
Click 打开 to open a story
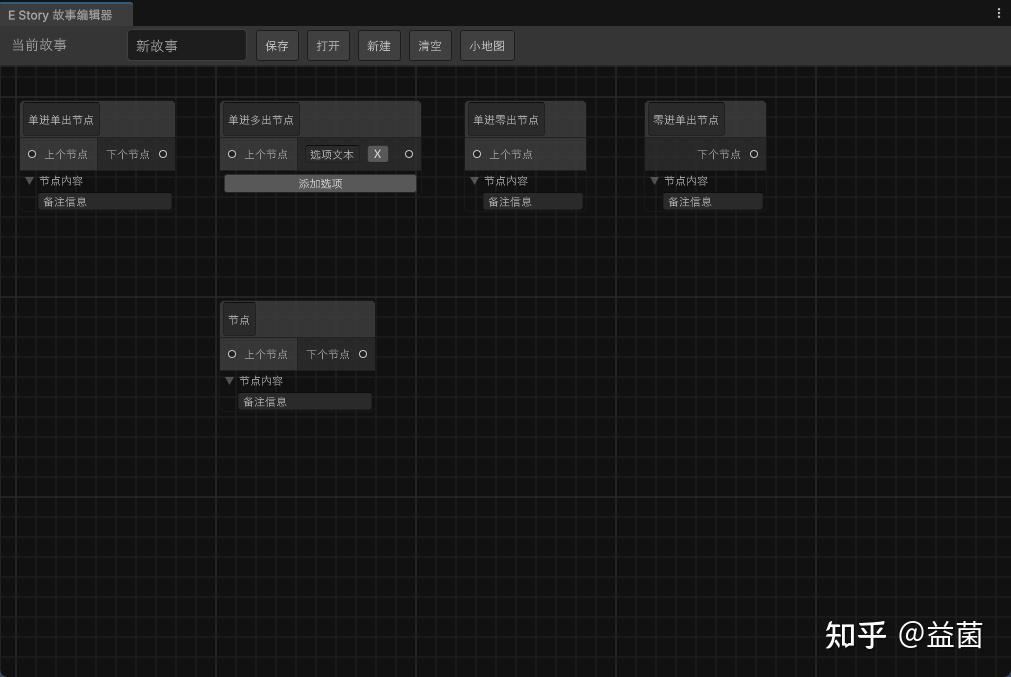[x=328, y=45]
